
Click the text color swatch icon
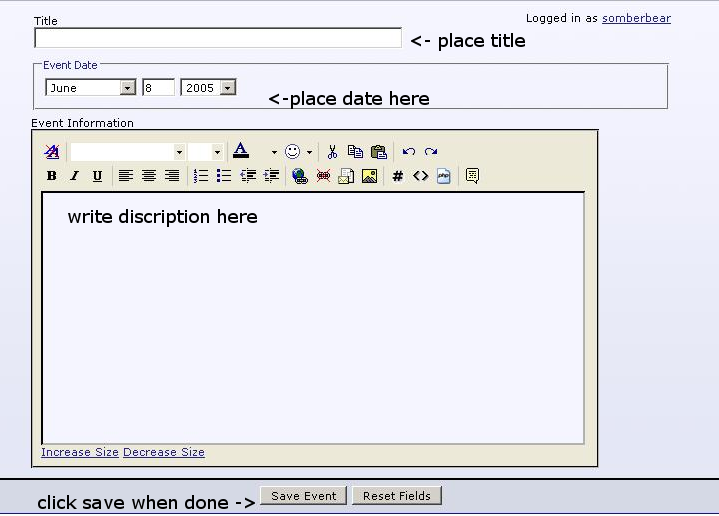pos(240,152)
